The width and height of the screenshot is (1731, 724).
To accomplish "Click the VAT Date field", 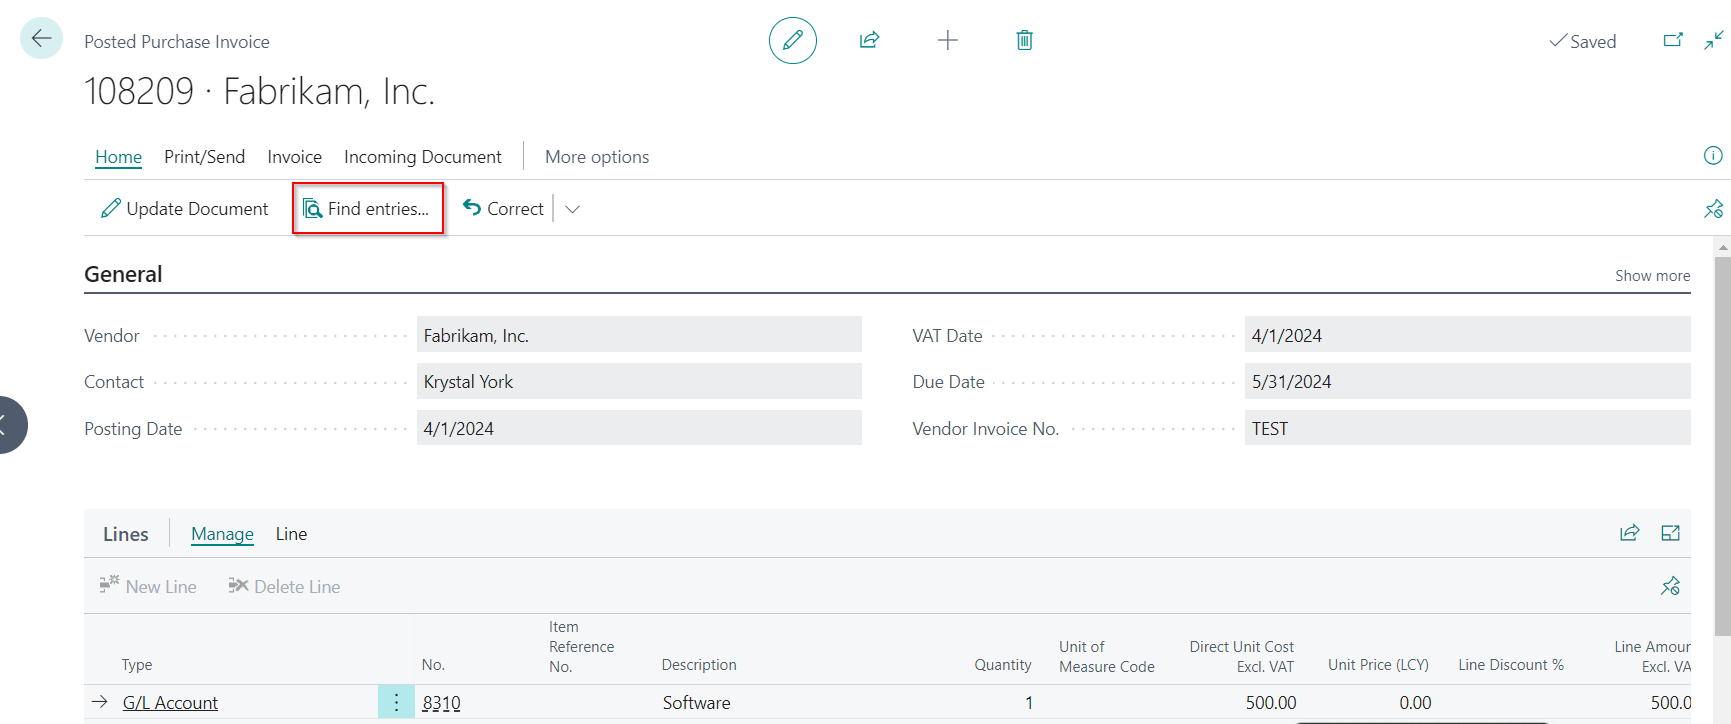I will coord(1467,335).
